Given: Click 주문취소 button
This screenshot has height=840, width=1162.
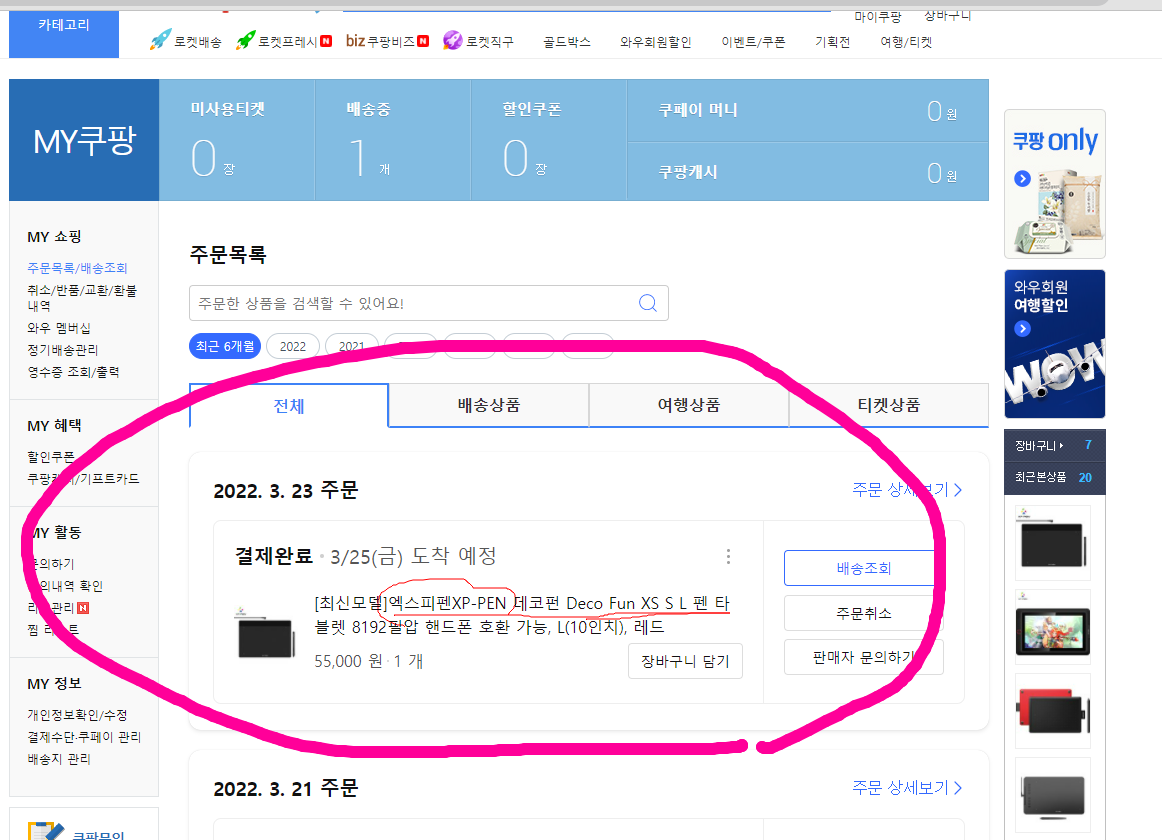Looking at the screenshot, I should coord(863,613).
